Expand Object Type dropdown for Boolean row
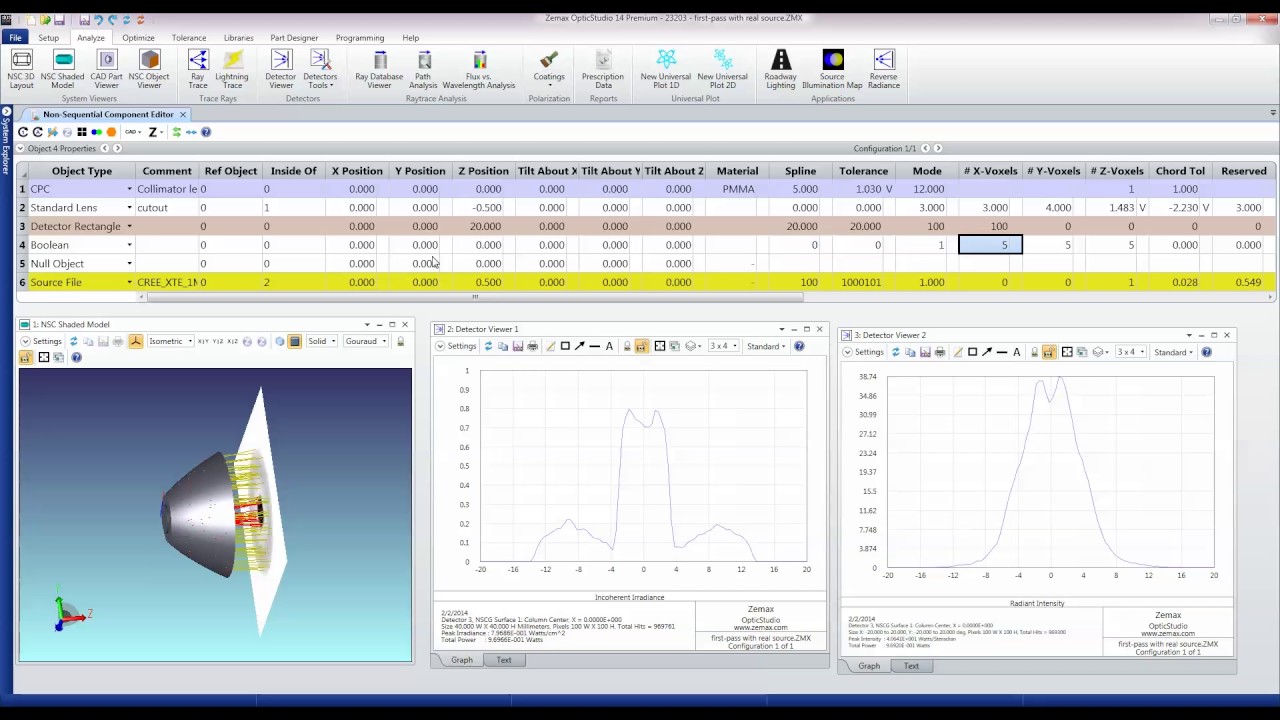1280x720 pixels. [x=129, y=245]
